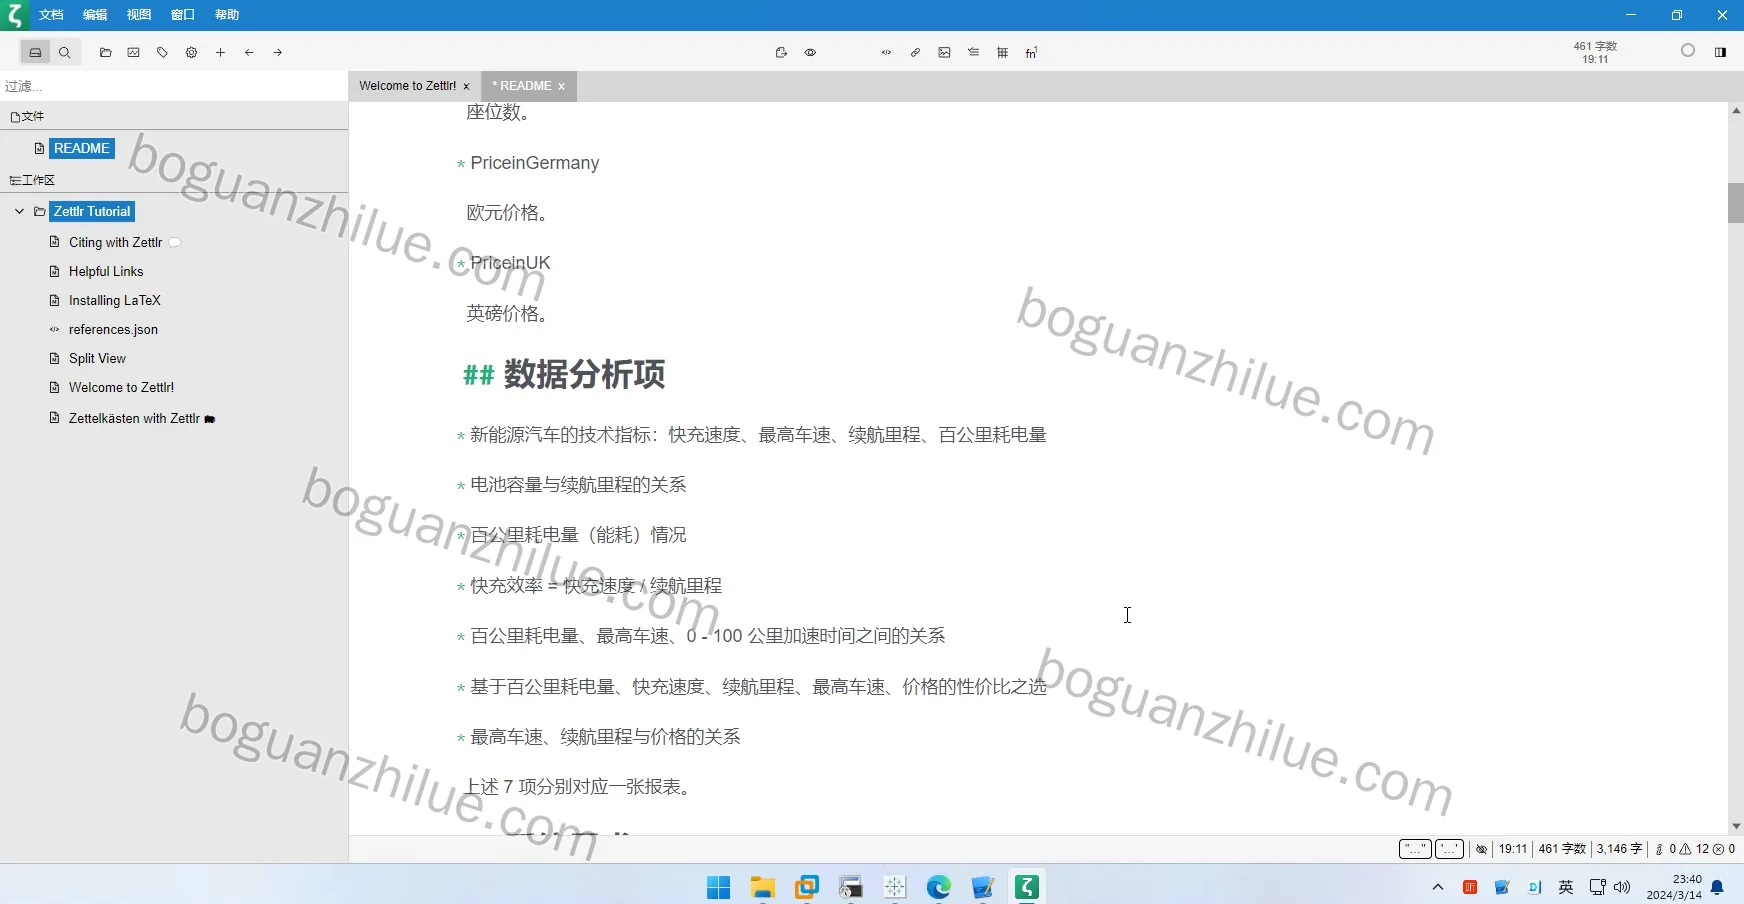Open the Split View file

coord(97,359)
